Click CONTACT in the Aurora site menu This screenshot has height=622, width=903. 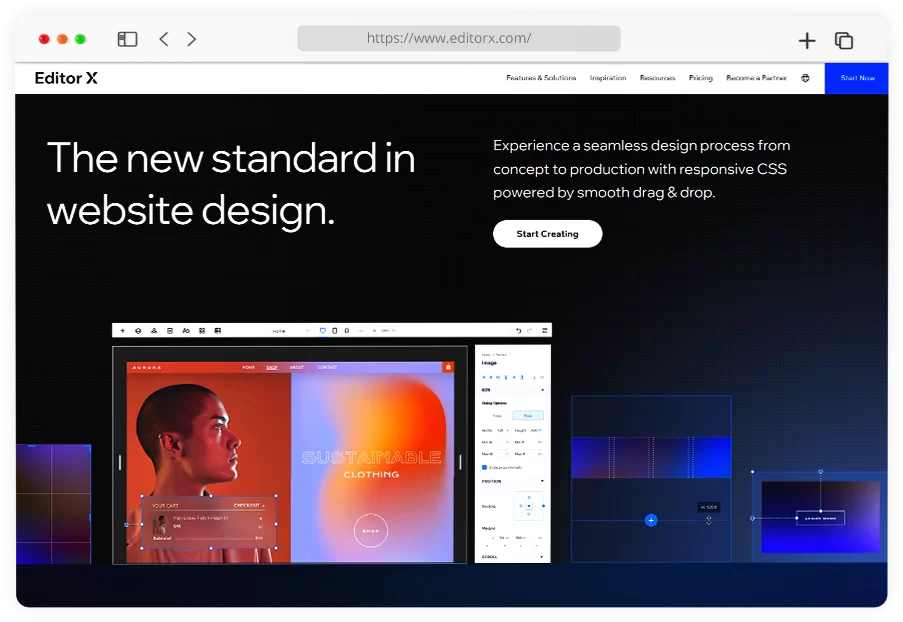(x=327, y=367)
